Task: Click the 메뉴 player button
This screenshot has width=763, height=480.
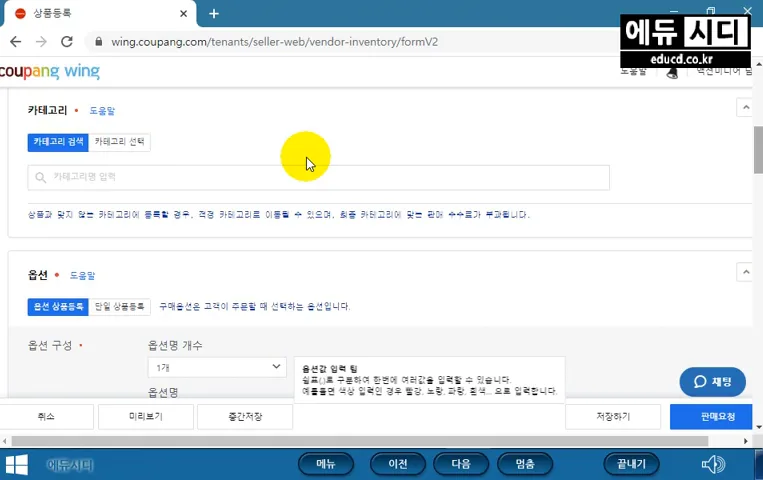Action: [x=326, y=464]
